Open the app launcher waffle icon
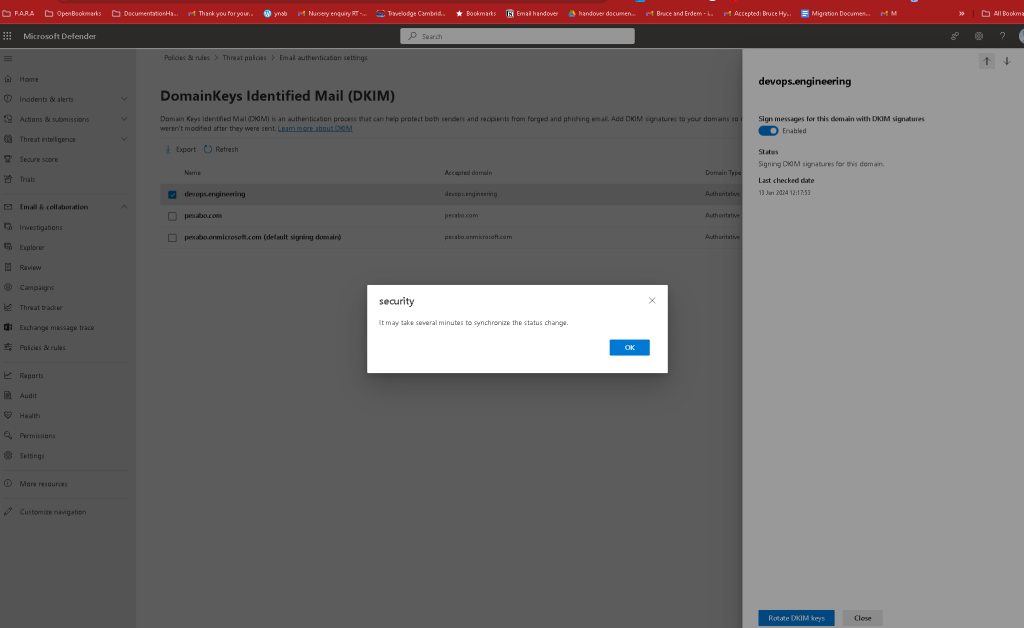 [x=7, y=36]
